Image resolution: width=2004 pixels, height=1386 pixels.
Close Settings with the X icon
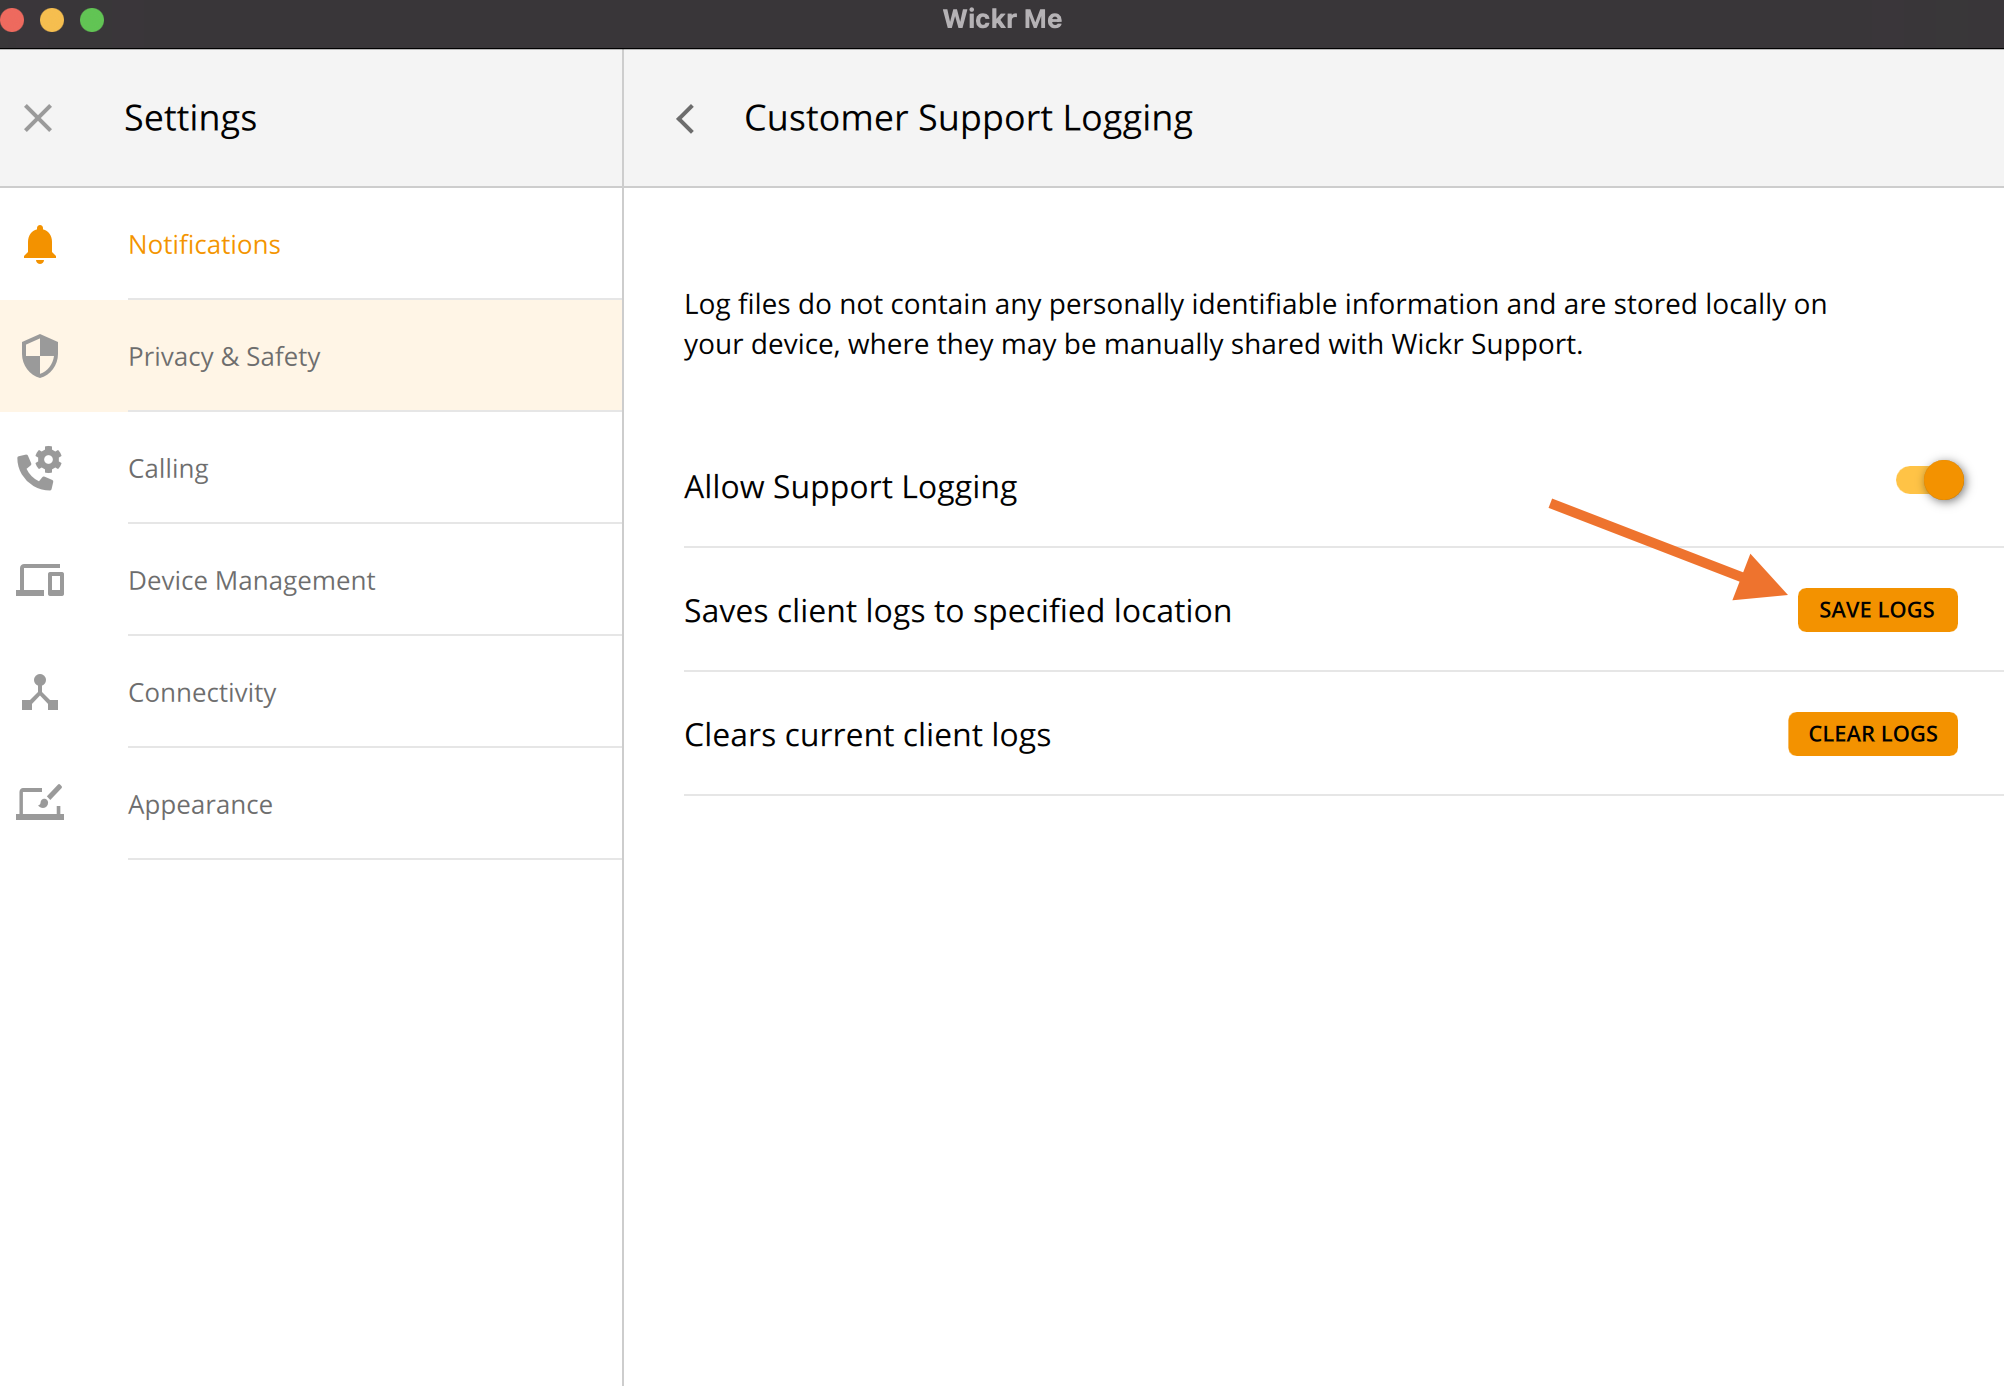click(38, 118)
